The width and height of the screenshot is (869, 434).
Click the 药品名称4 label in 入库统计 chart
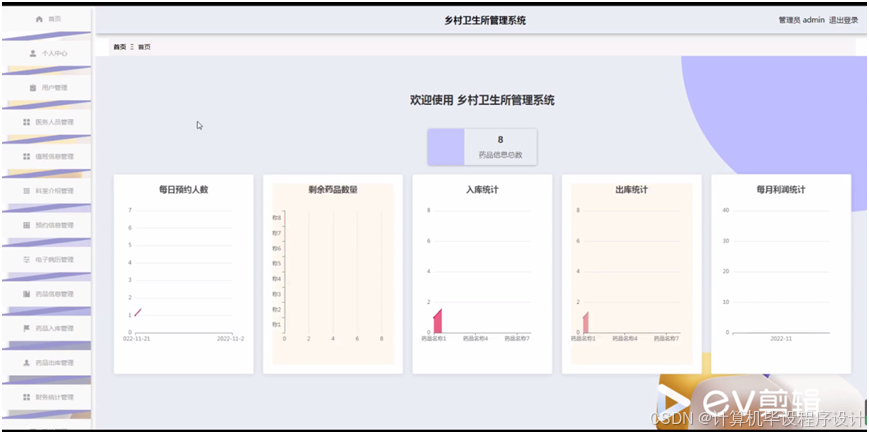click(475, 338)
